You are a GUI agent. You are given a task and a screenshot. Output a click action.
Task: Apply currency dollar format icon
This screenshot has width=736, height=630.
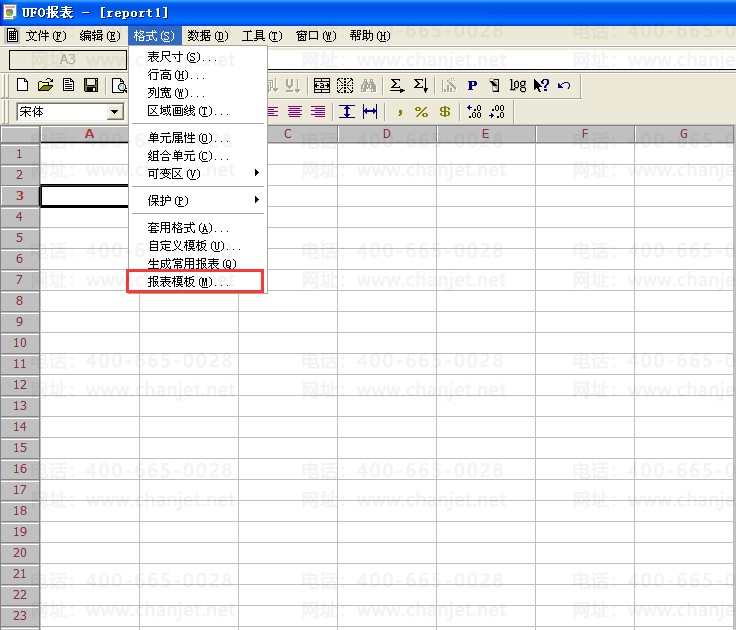[445, 112]
